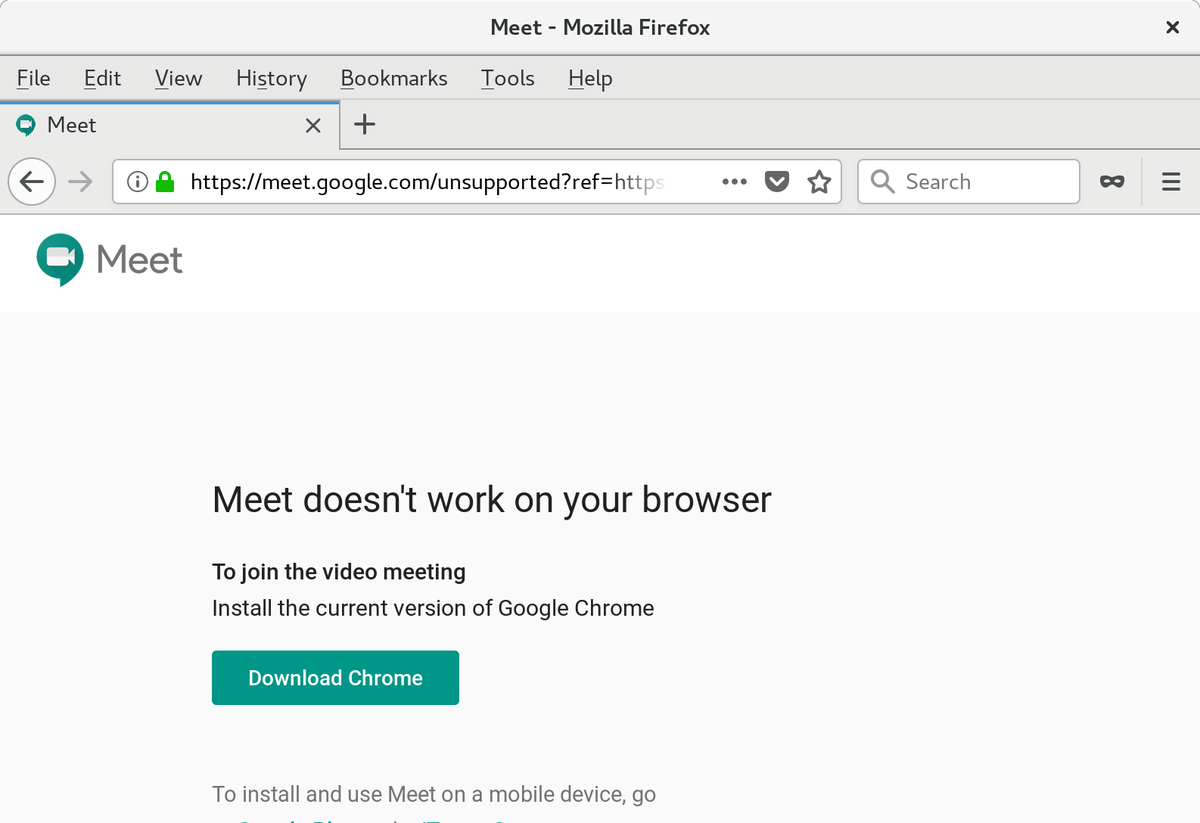Click the private browsing mask icon
1200x823 pixels.
[x=1112, y=182]
